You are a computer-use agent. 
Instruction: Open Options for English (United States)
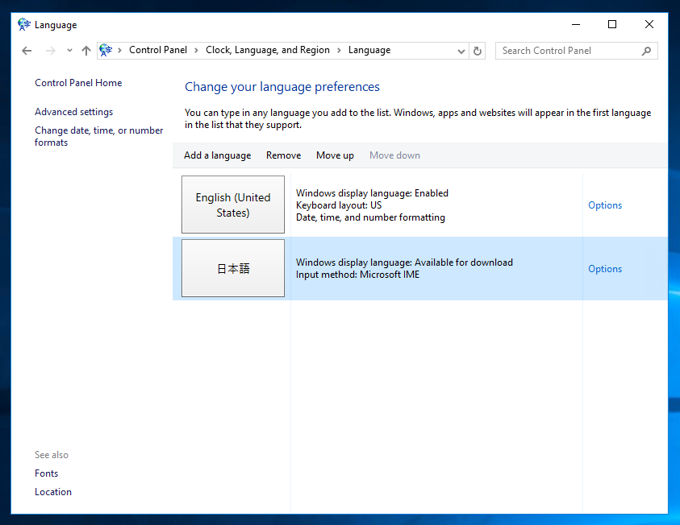pyautogui.click(x=605, y=205)
